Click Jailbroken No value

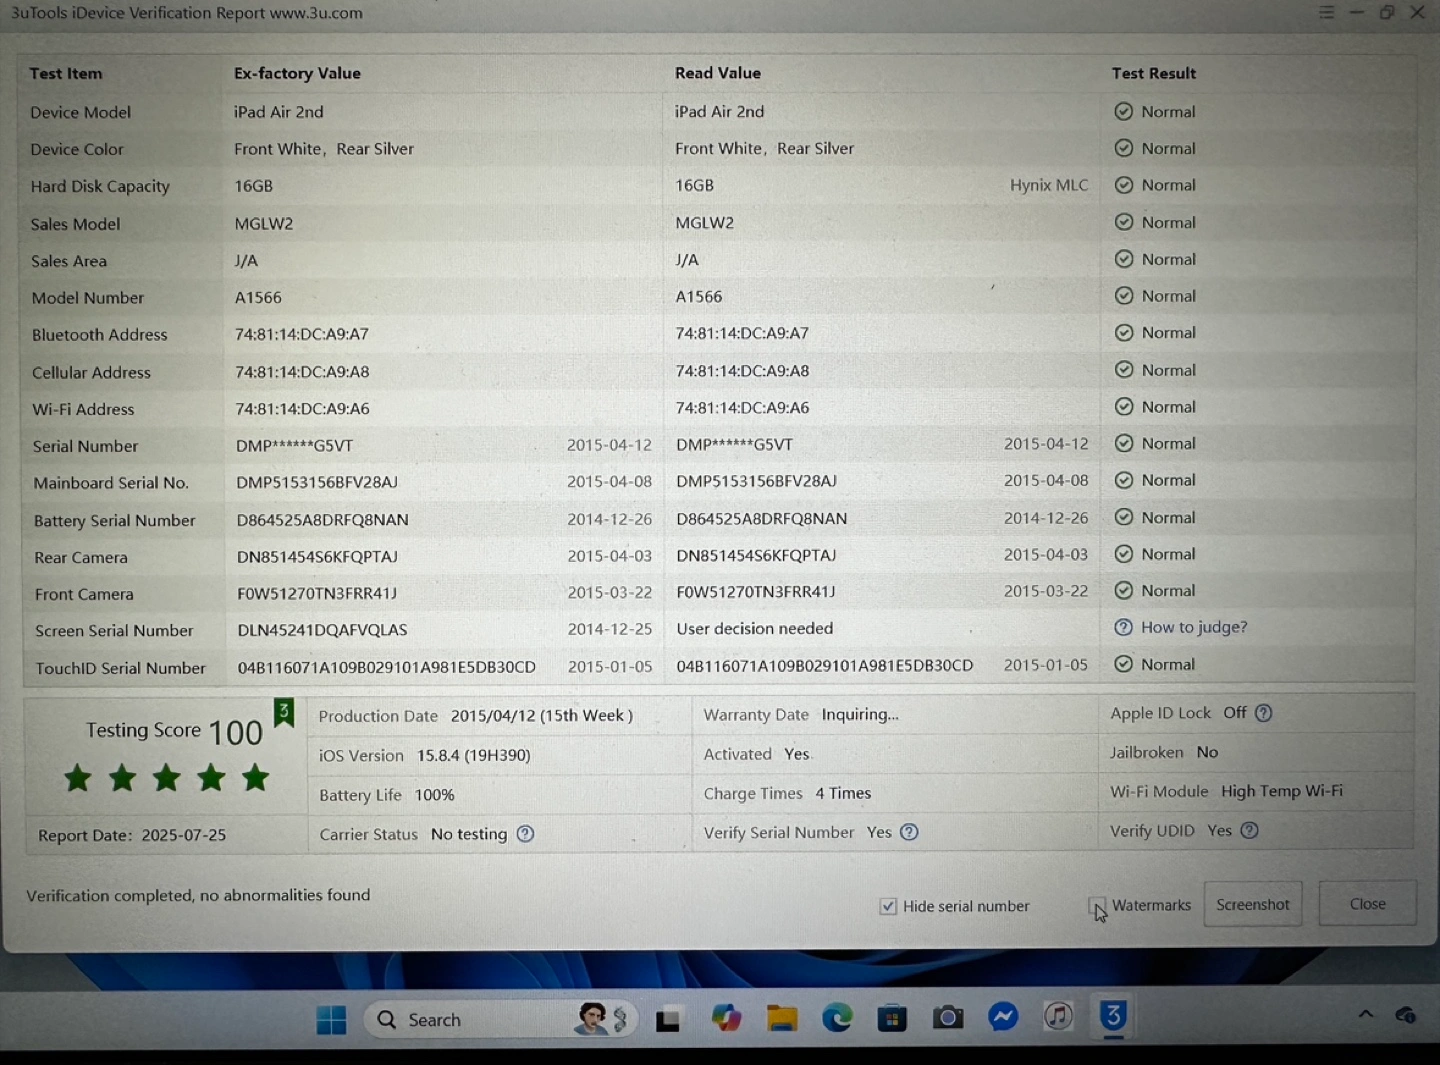click(1207, 752)
